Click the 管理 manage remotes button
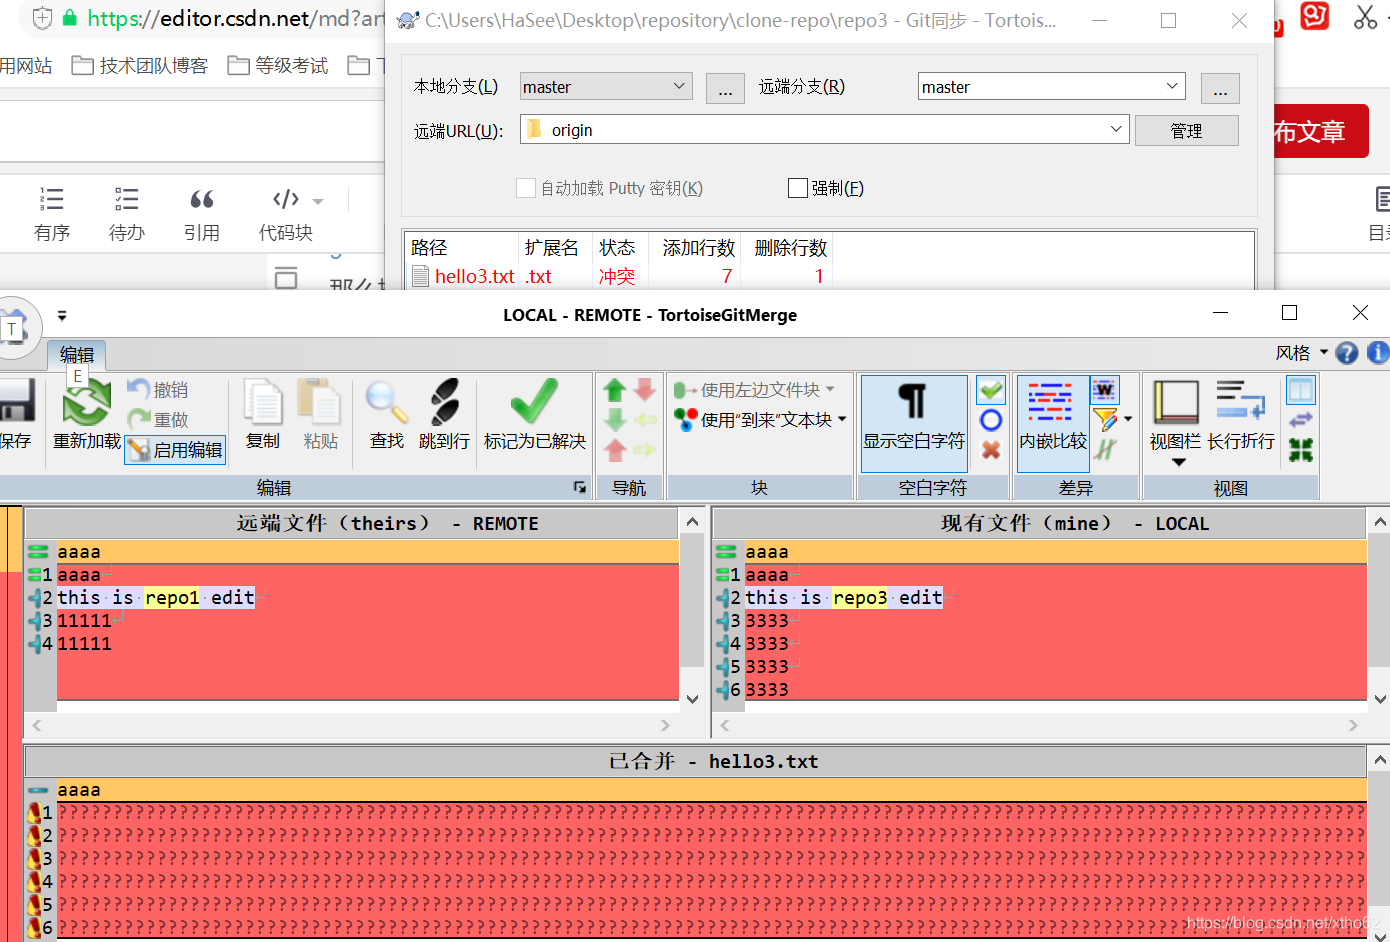 tap(1186, 131)
